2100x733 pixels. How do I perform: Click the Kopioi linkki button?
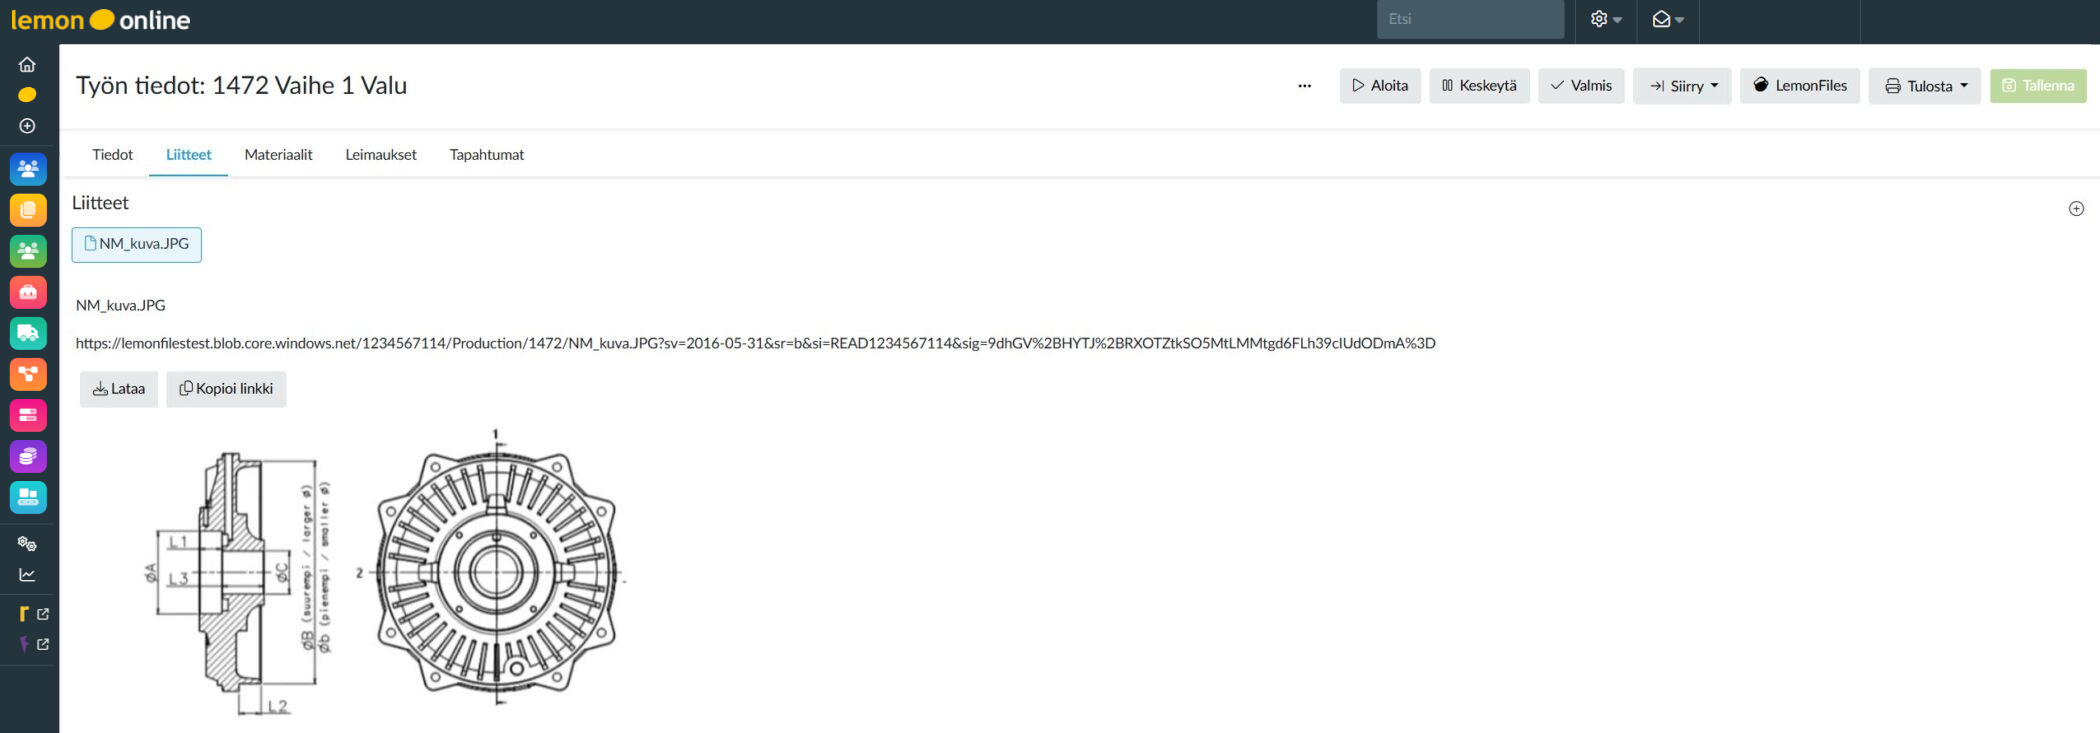(226, 389)
